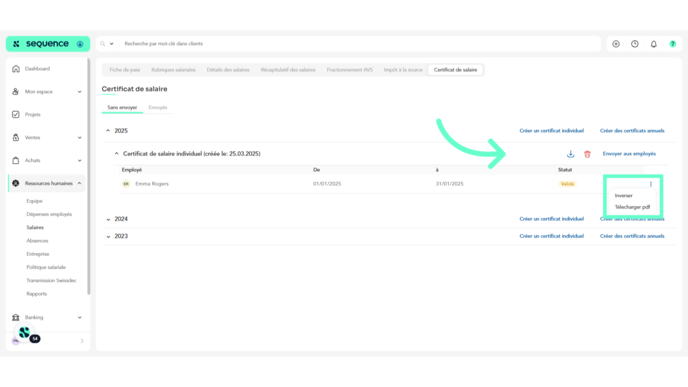Screen dimensions: 688x387
Task: Click the sidebar bottom right arrow
Action: click(82, 341)
